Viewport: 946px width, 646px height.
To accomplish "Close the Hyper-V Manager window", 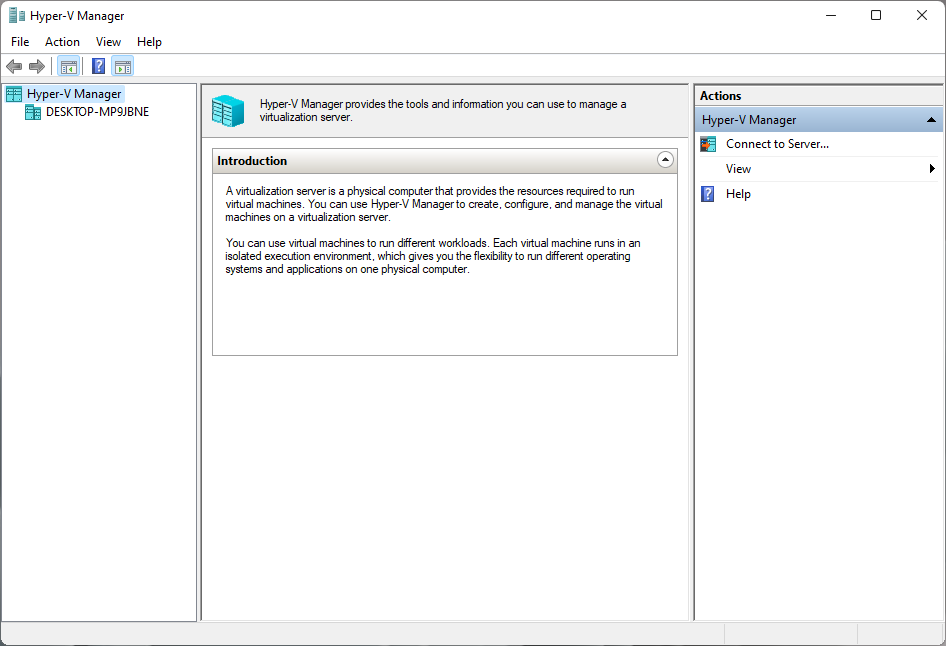I will point(922,16).
